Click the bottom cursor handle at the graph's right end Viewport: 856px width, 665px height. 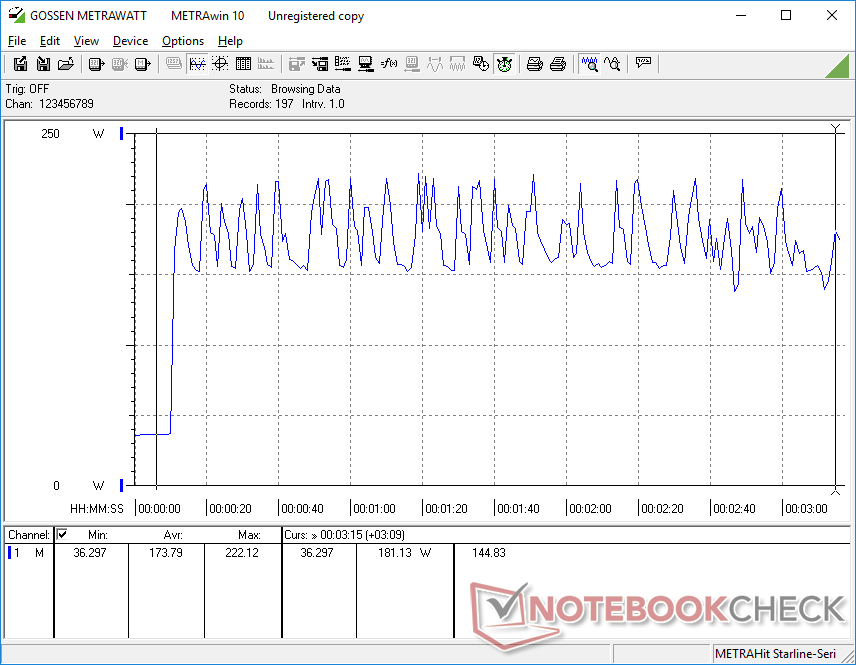[835, 491]
